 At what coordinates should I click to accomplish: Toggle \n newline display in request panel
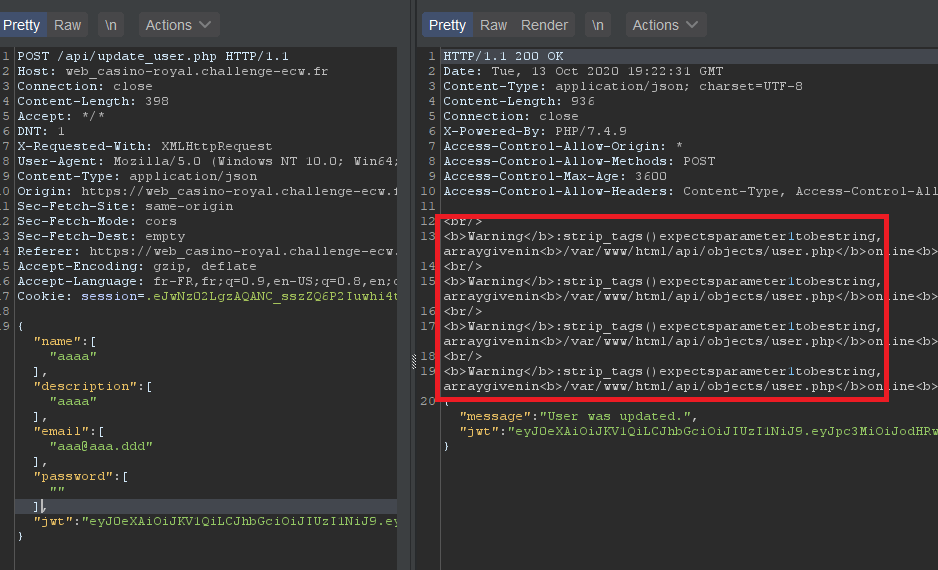point(111,25)
